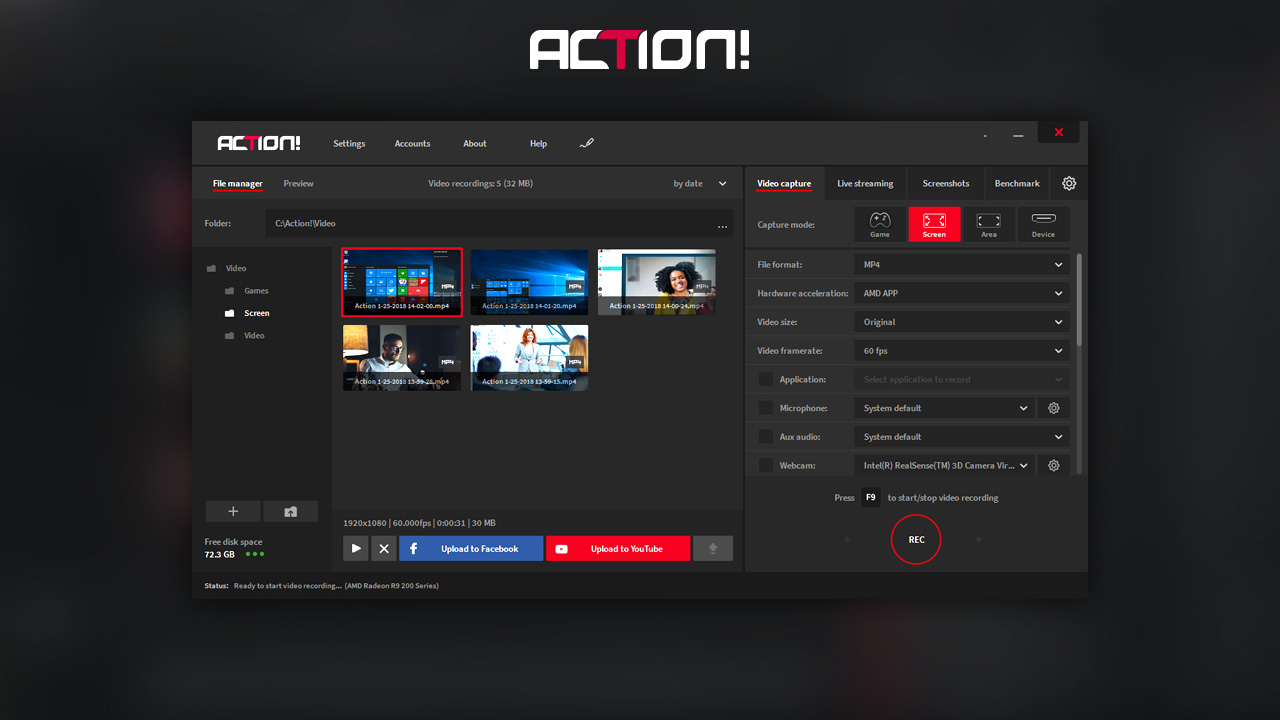Select thumbnail Action 1-25-2018 14-01-20.mp4
Screen dimensions: 1280x720
click(529, 282)
